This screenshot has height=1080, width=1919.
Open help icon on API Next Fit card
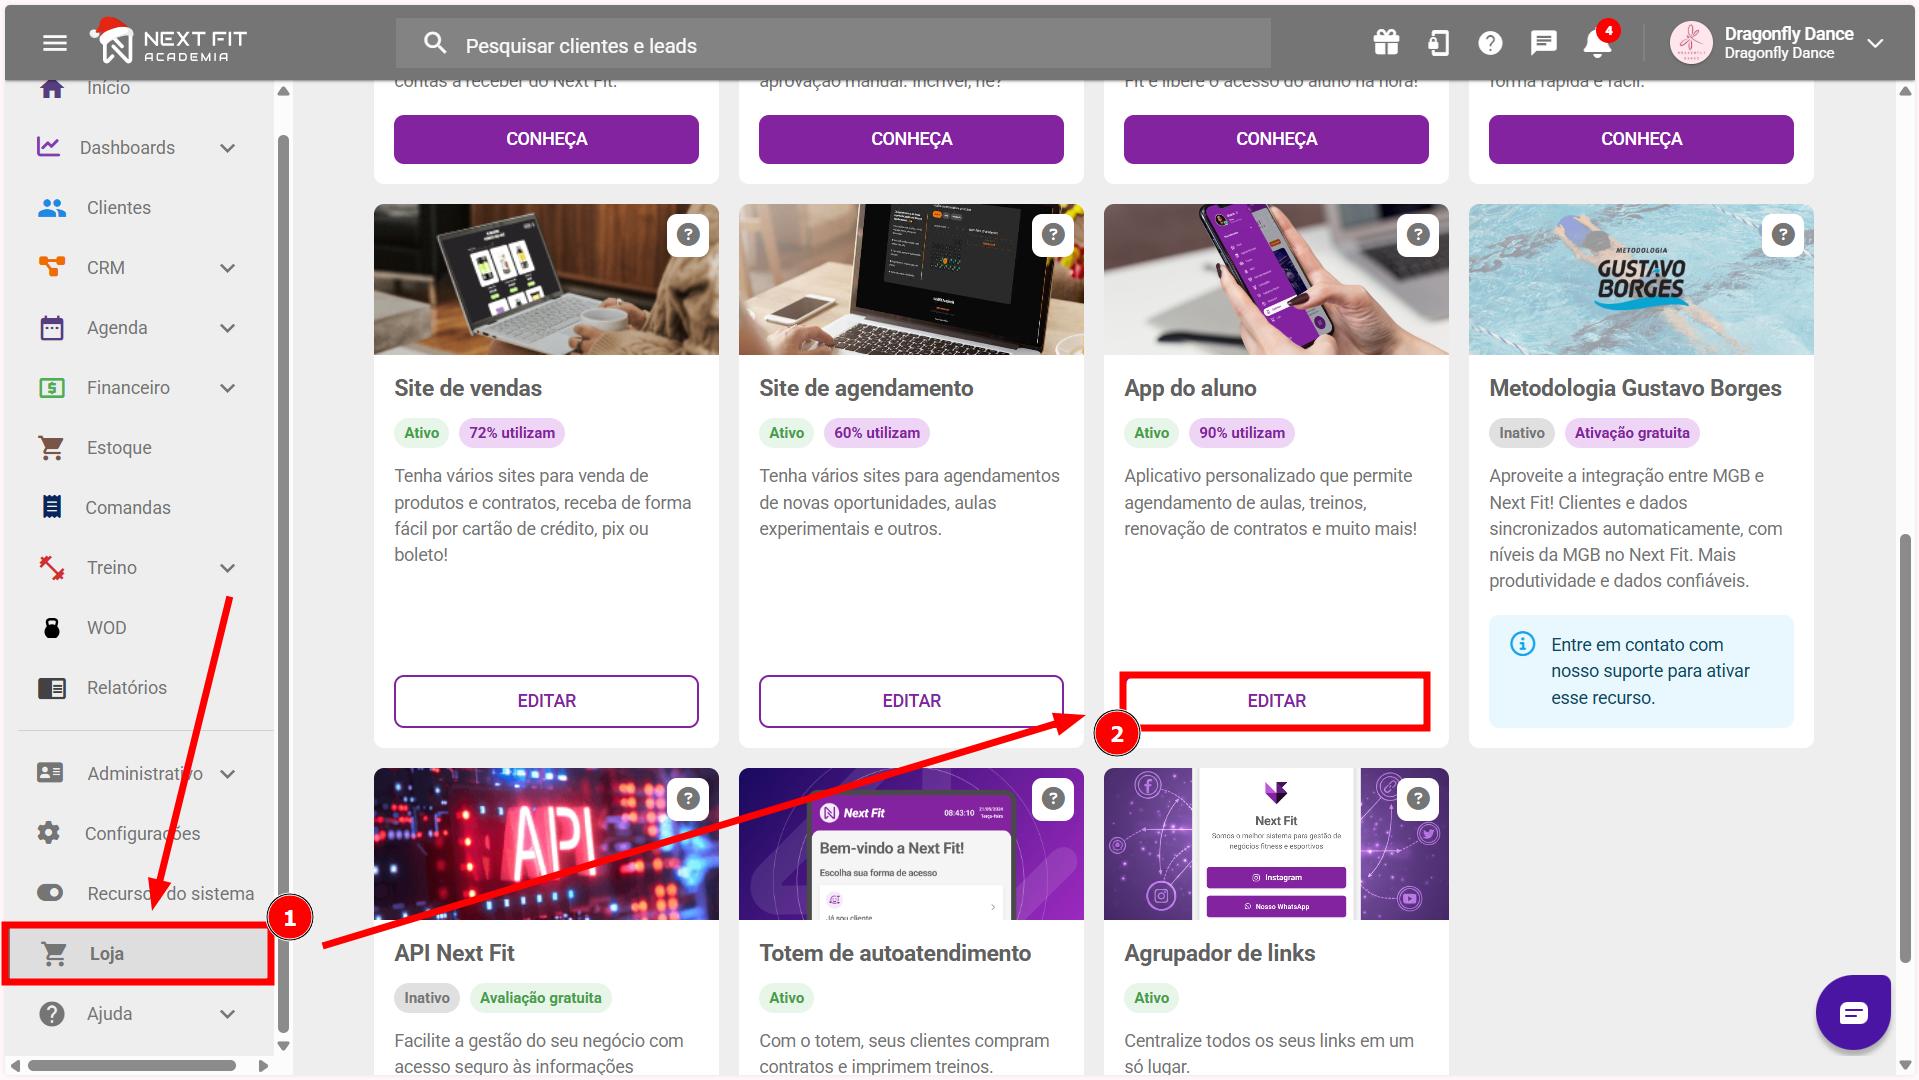[688, 799]
